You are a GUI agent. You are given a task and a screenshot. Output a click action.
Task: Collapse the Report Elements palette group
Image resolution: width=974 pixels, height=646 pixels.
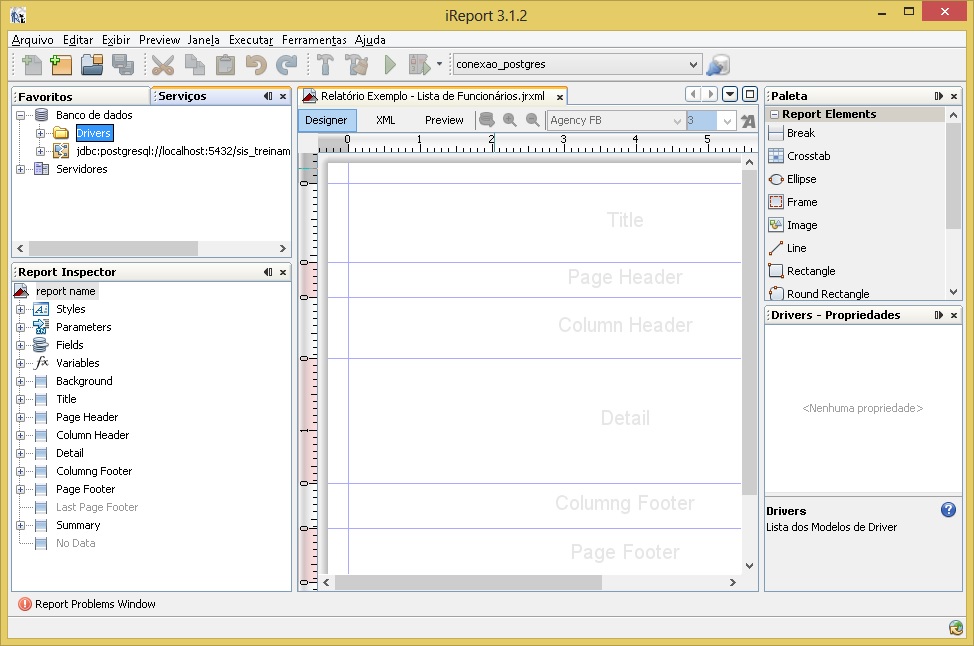pos(774,114)
